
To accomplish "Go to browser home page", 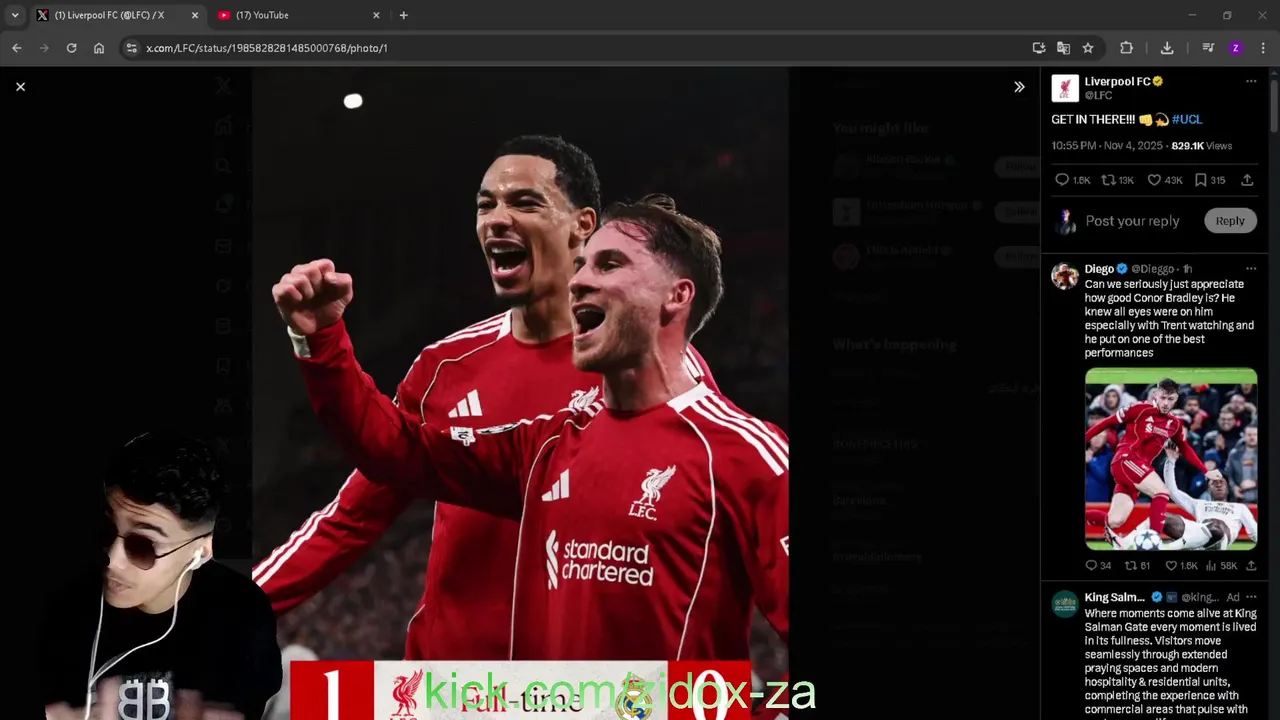I will (x=99, y=48).
